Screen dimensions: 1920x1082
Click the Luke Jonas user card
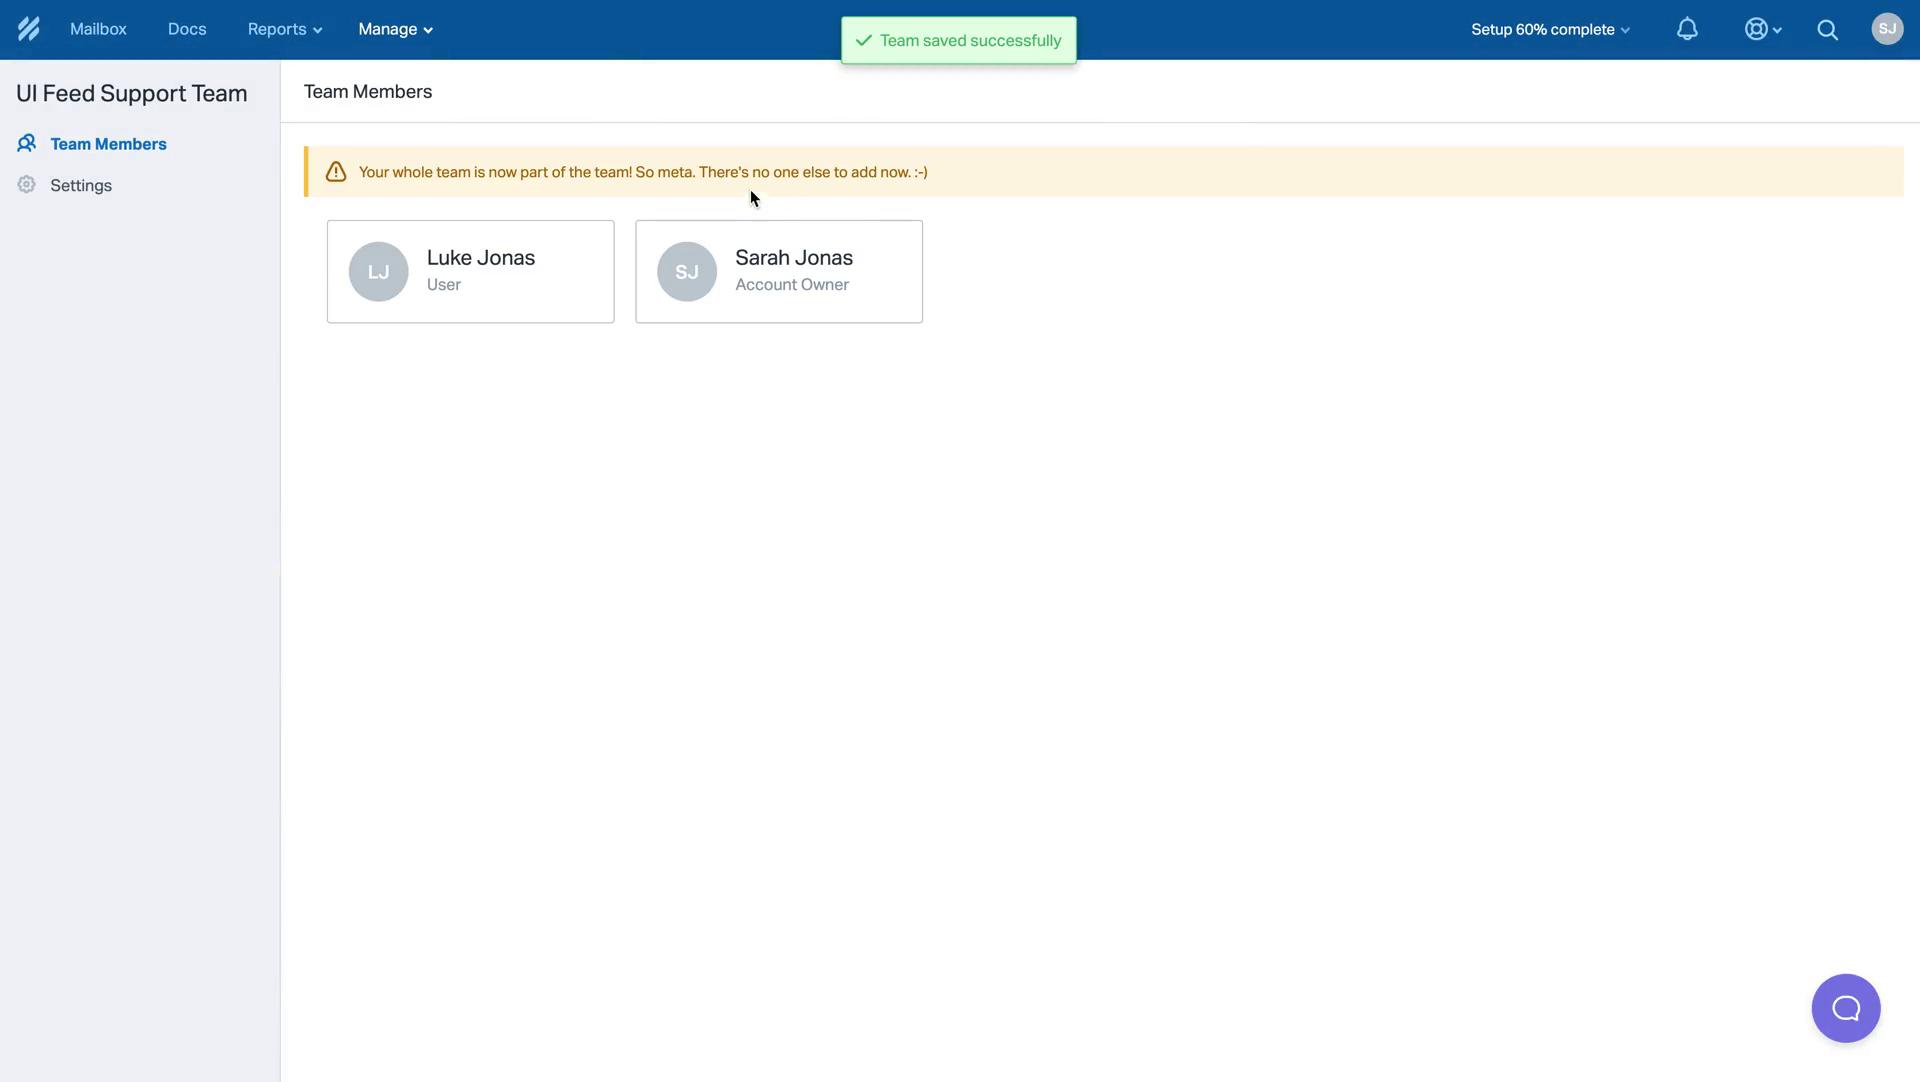(469, 270)
